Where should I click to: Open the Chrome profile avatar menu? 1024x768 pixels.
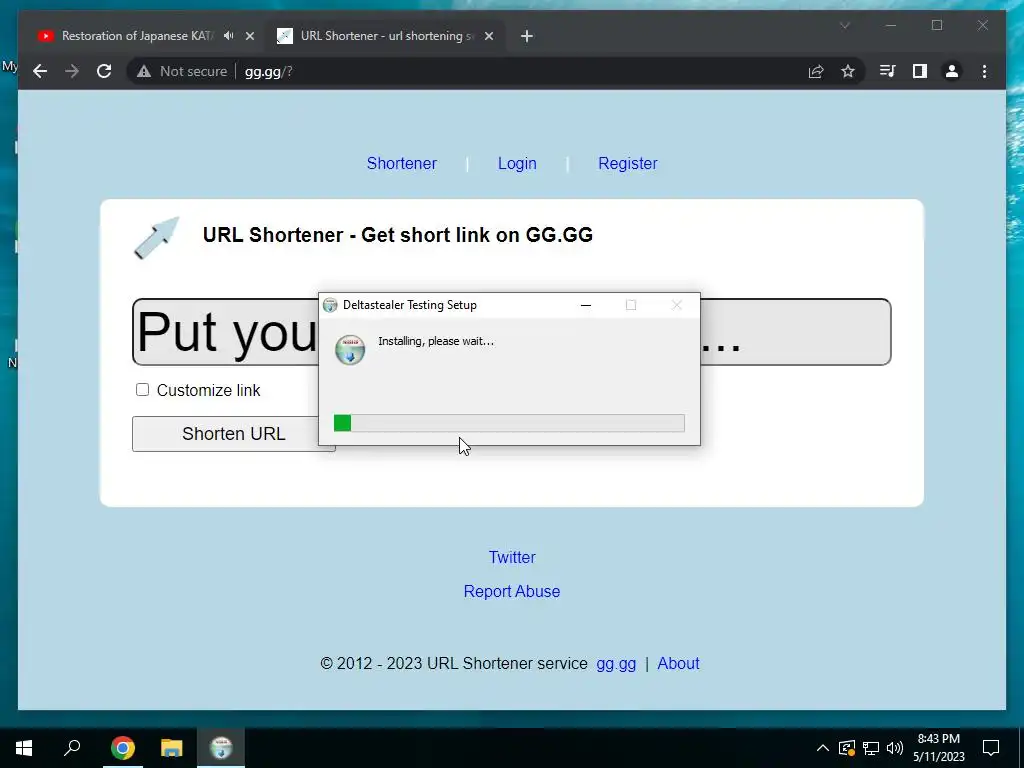coord(952,71)
